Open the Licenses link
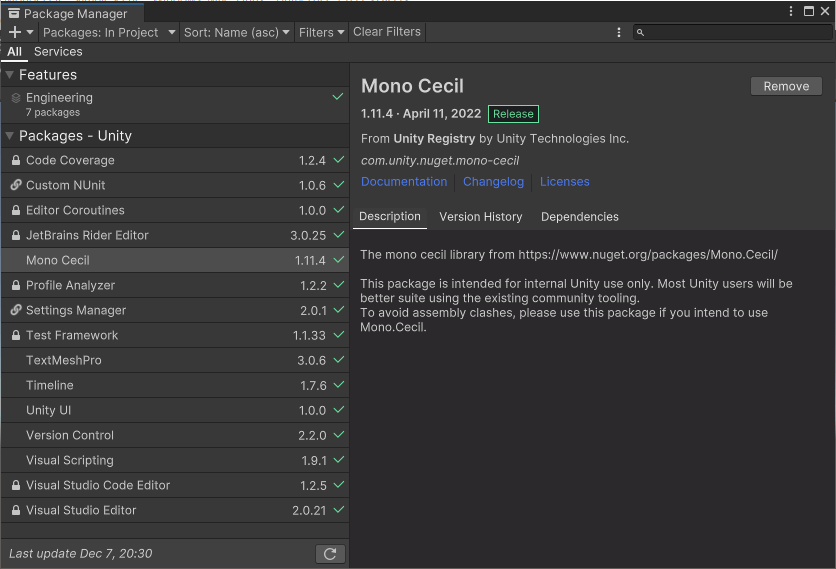The width and height of the screenshot is (836, 569). click(565, 182)
